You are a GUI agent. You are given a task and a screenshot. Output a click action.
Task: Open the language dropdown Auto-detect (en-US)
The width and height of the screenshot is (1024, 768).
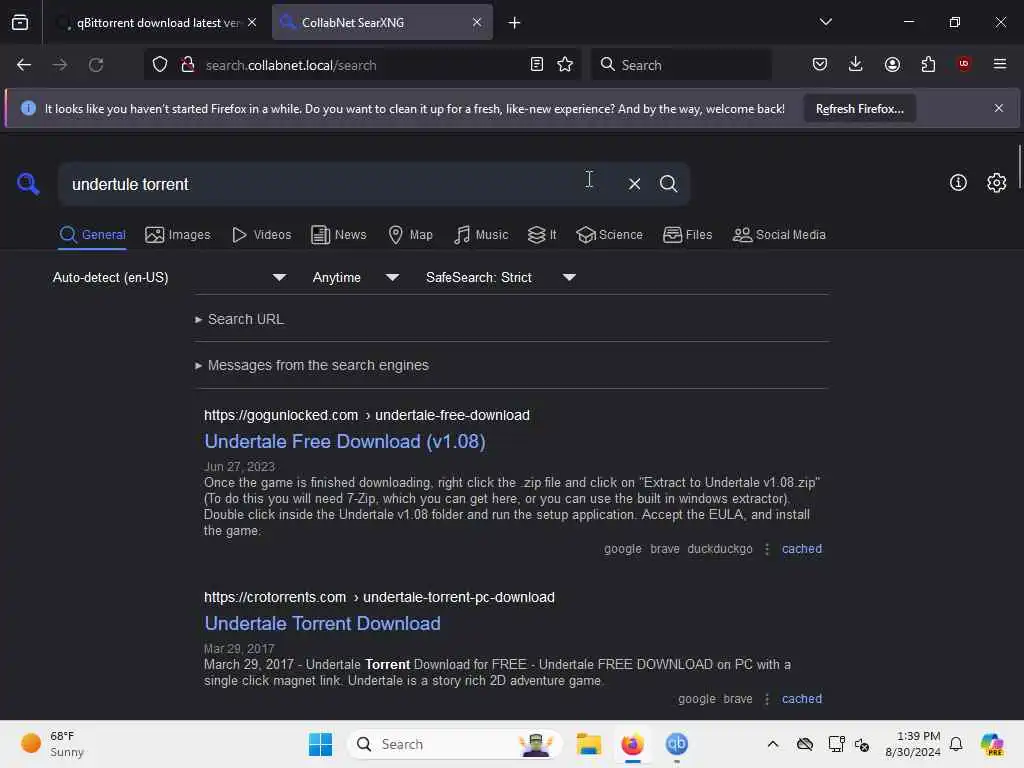coord(170,278)
